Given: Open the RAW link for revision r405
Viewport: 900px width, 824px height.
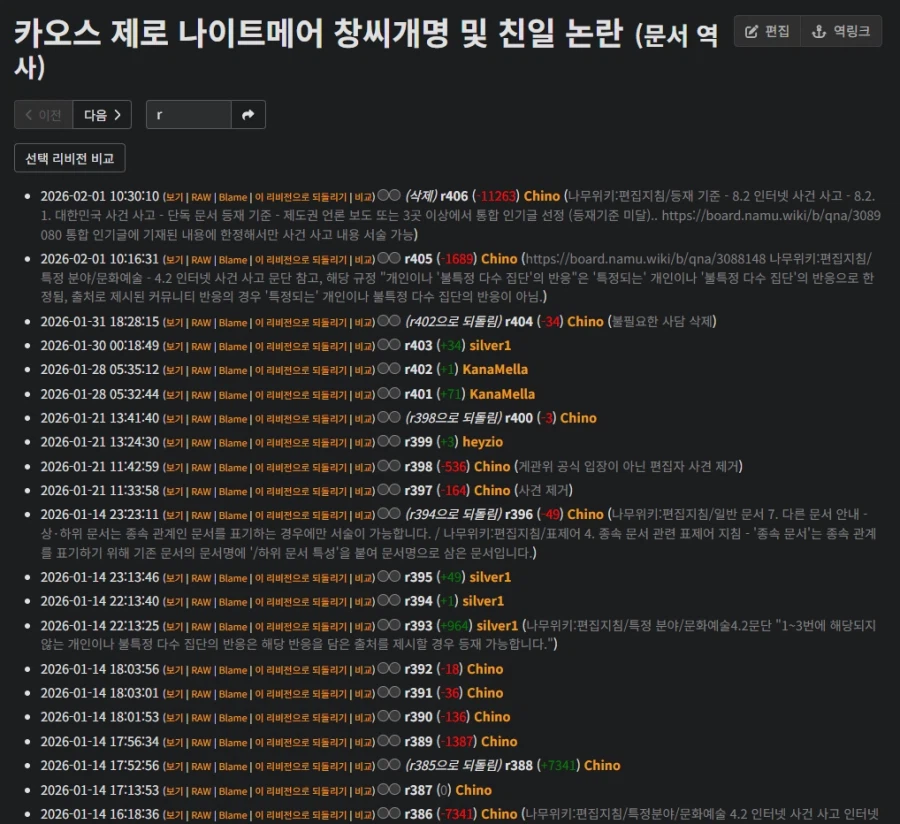Looking at the screenshot, I should click(202, 259).
